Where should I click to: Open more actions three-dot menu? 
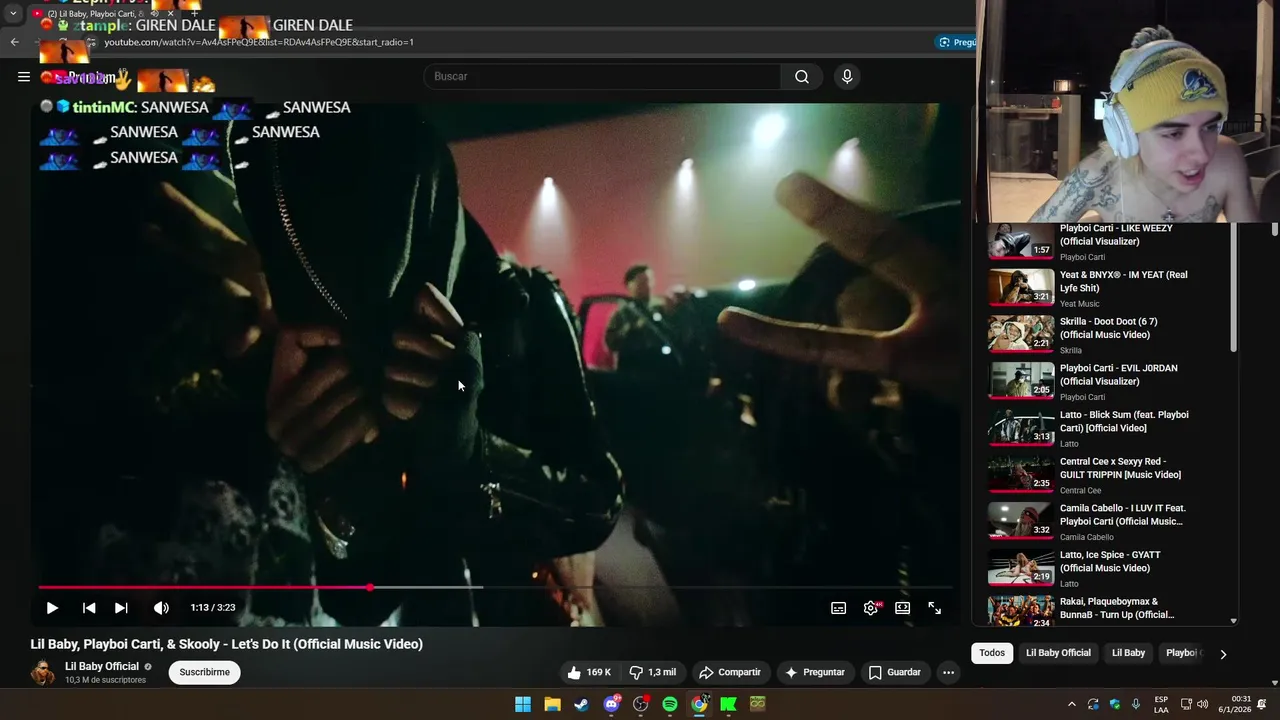949,672
